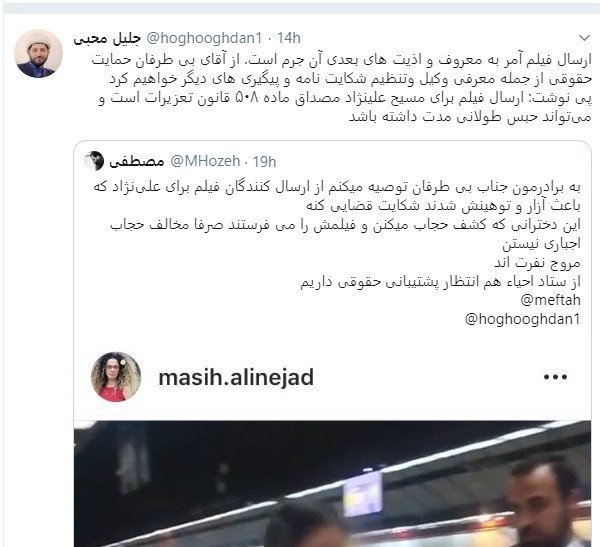
Task: Open جلیل محبی profile picture
Action: [x=38, y=54]
